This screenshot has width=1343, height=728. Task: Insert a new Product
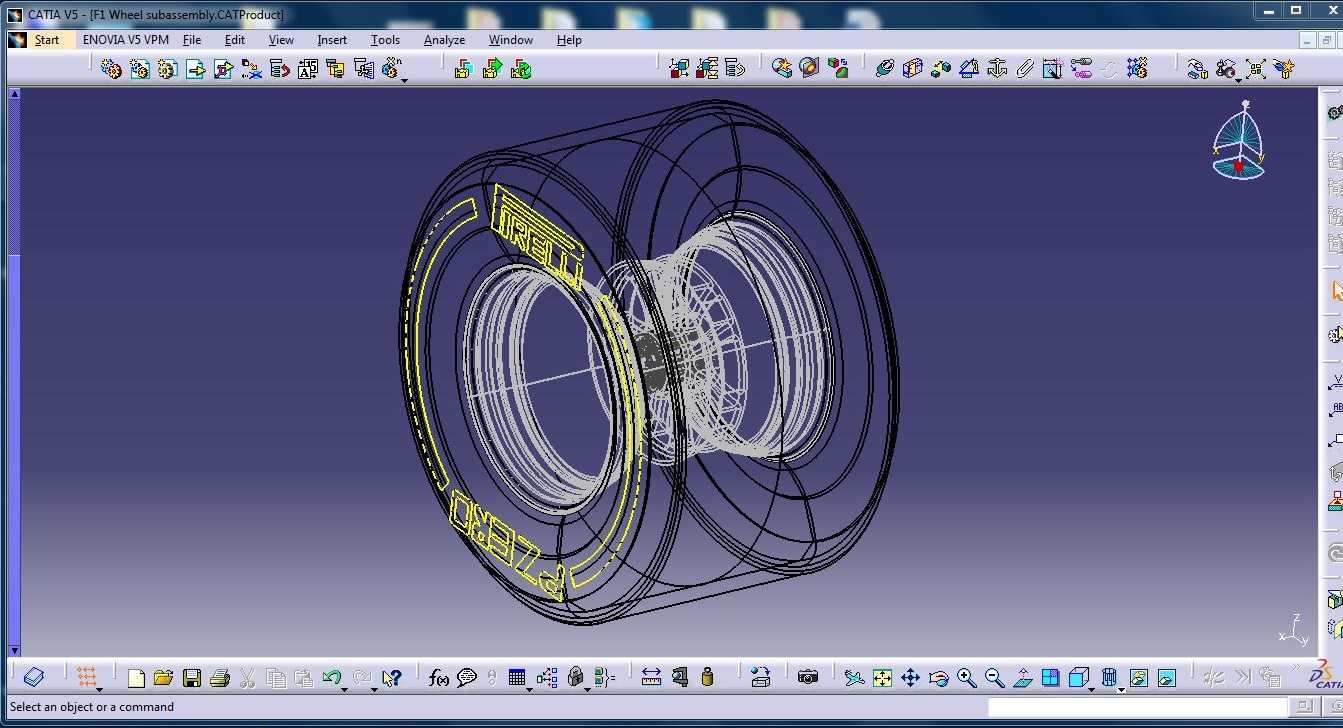click(140, 68)
